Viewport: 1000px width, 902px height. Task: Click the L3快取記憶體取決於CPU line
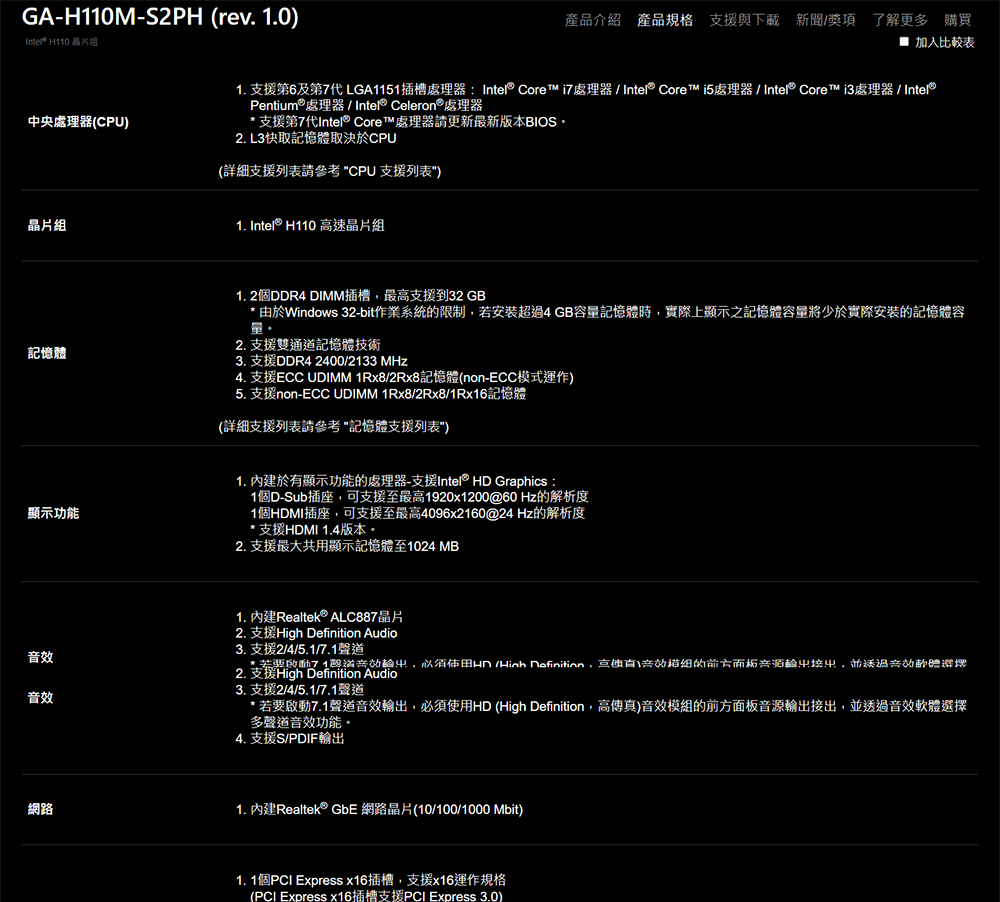323,138
